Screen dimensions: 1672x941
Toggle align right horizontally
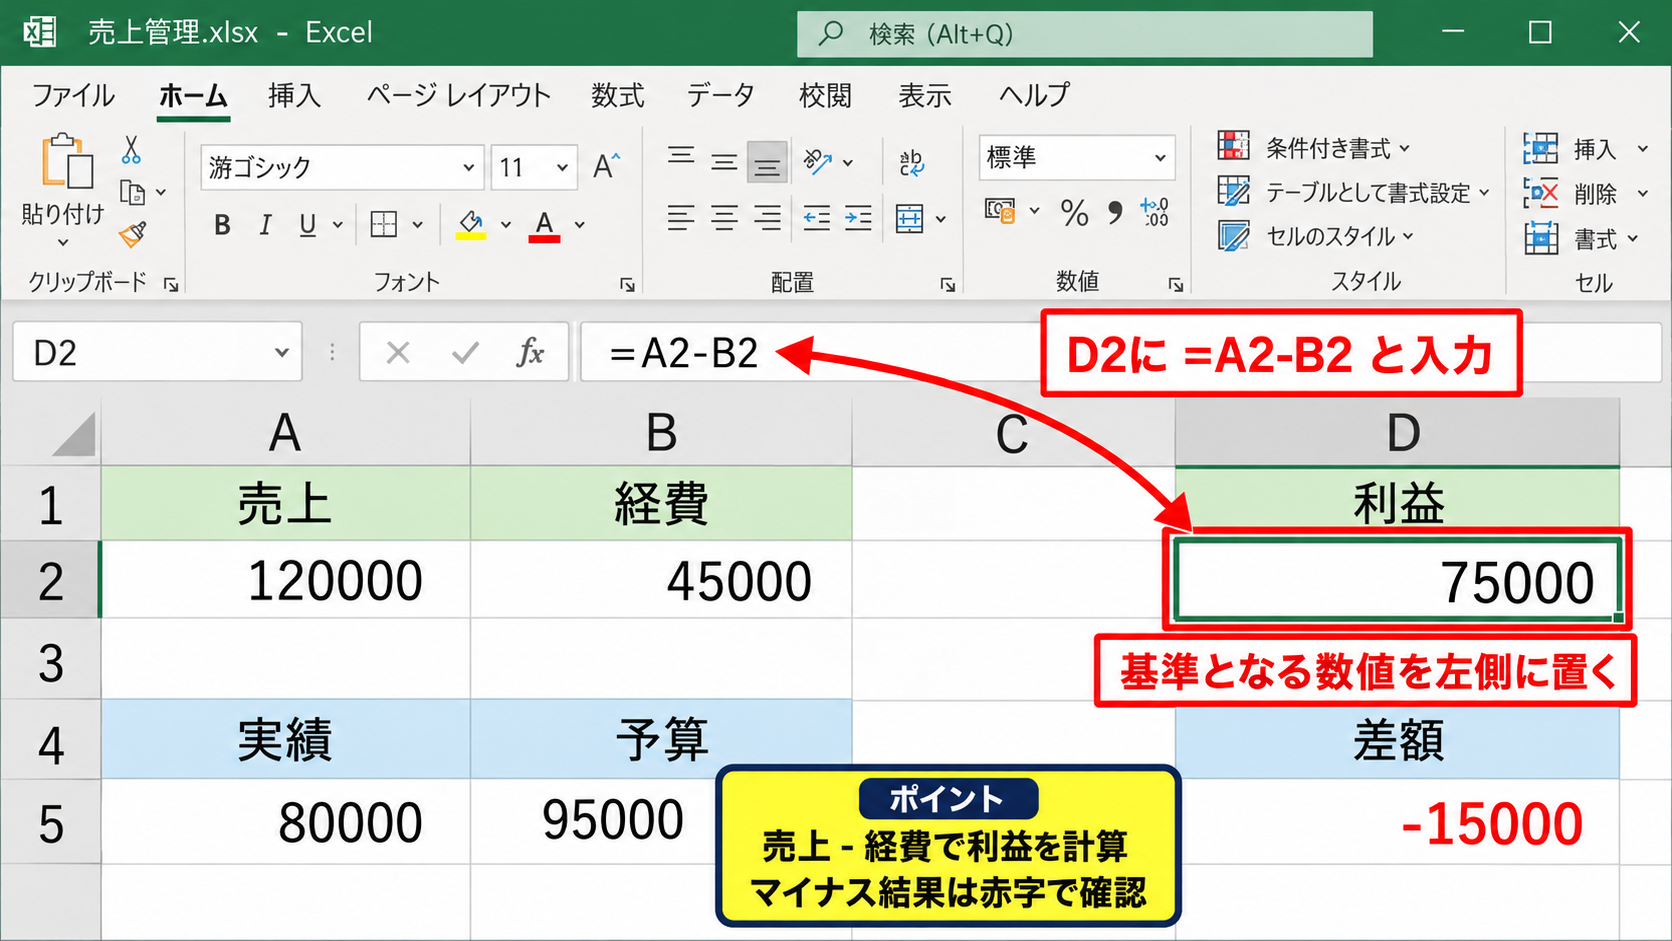click(x=767, y=218)
